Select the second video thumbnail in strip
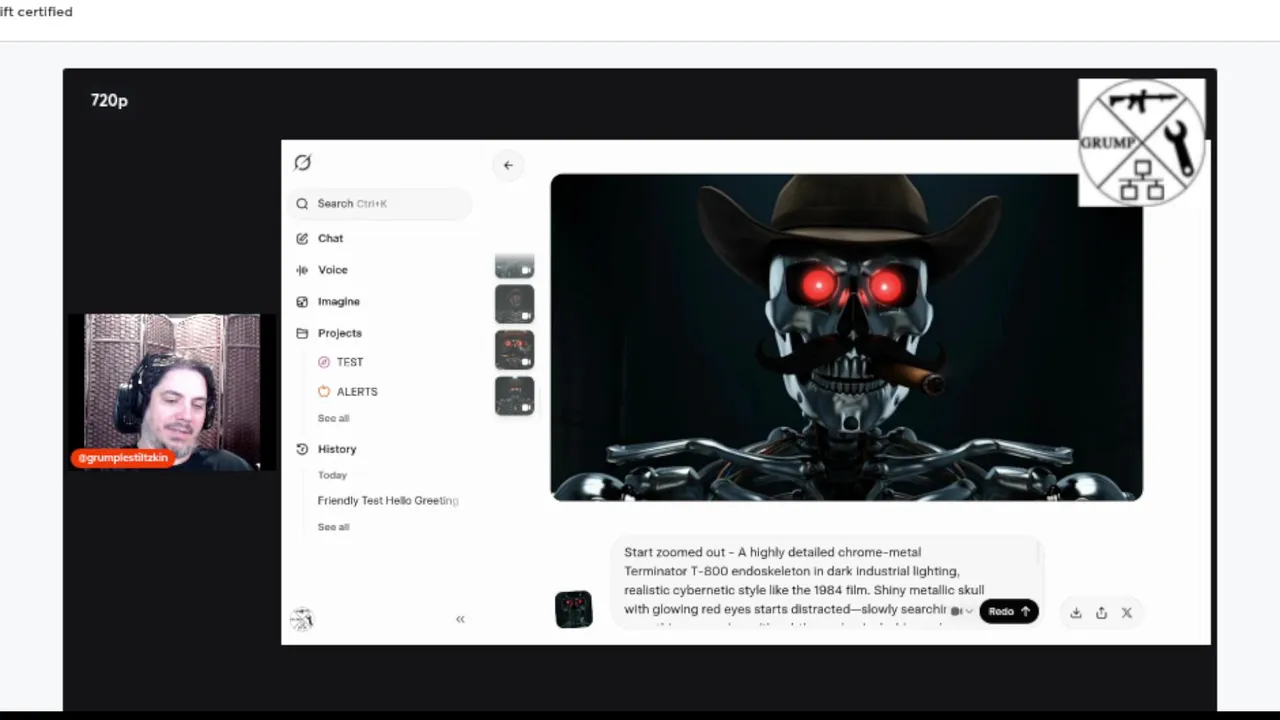This screenshot has height=720, width=1280. [515, 304]
